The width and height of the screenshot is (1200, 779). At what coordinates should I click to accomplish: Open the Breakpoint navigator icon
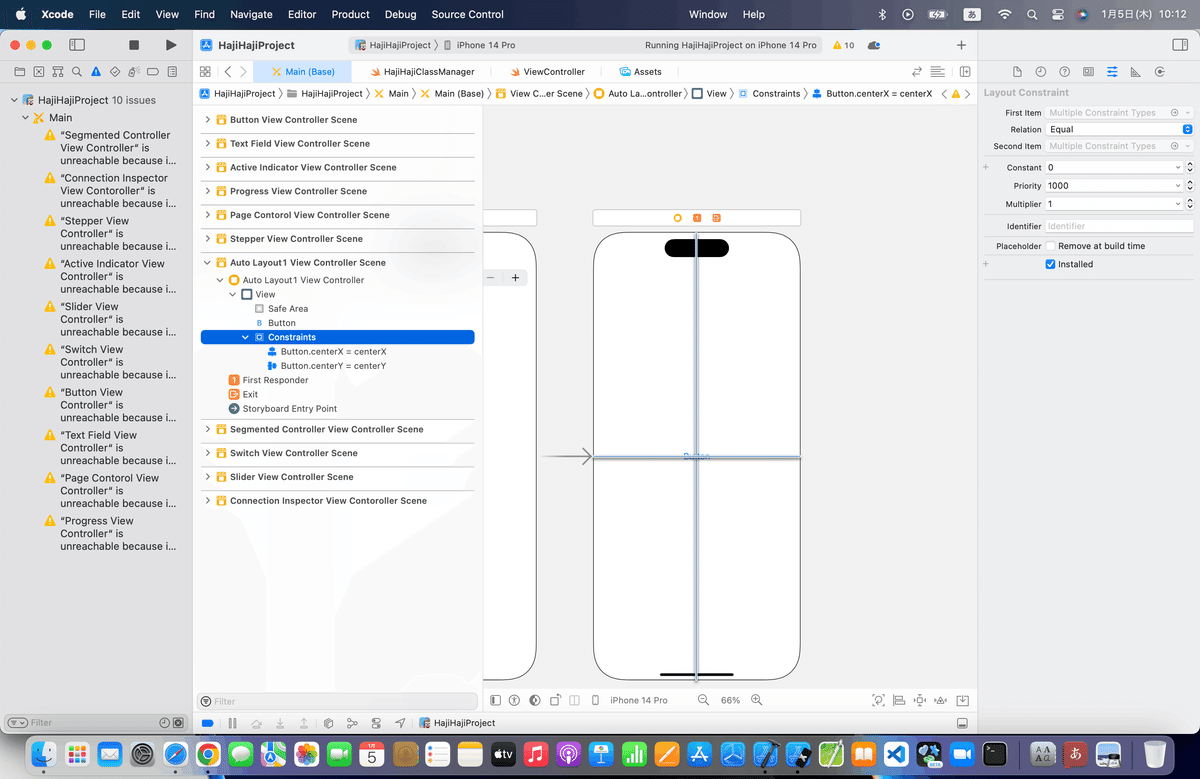(153, 72)
